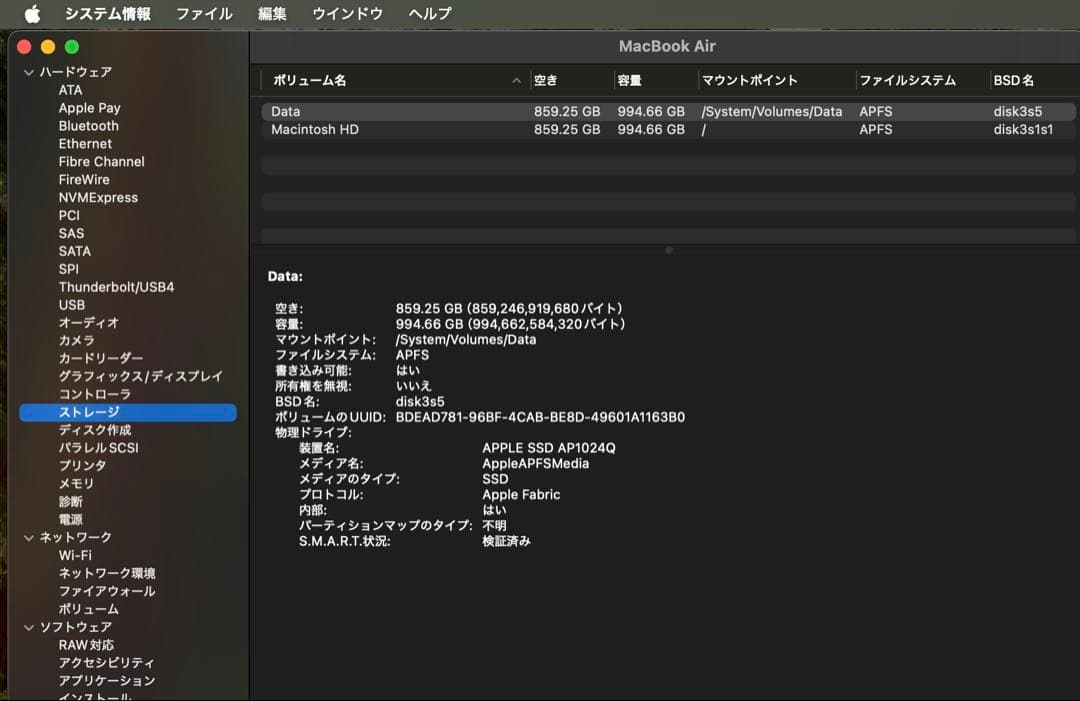
Task: Show Wi-Fi network information
Action: coord(75,555)
